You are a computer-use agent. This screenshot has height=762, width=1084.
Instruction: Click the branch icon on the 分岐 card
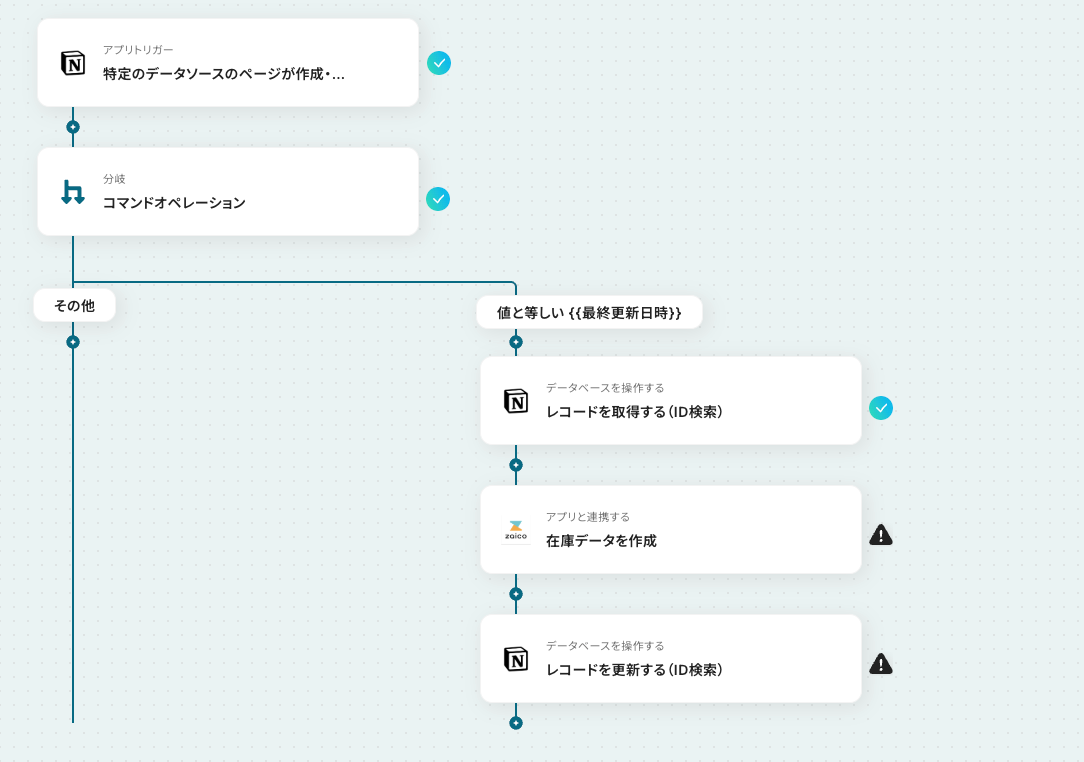(73, 192)
